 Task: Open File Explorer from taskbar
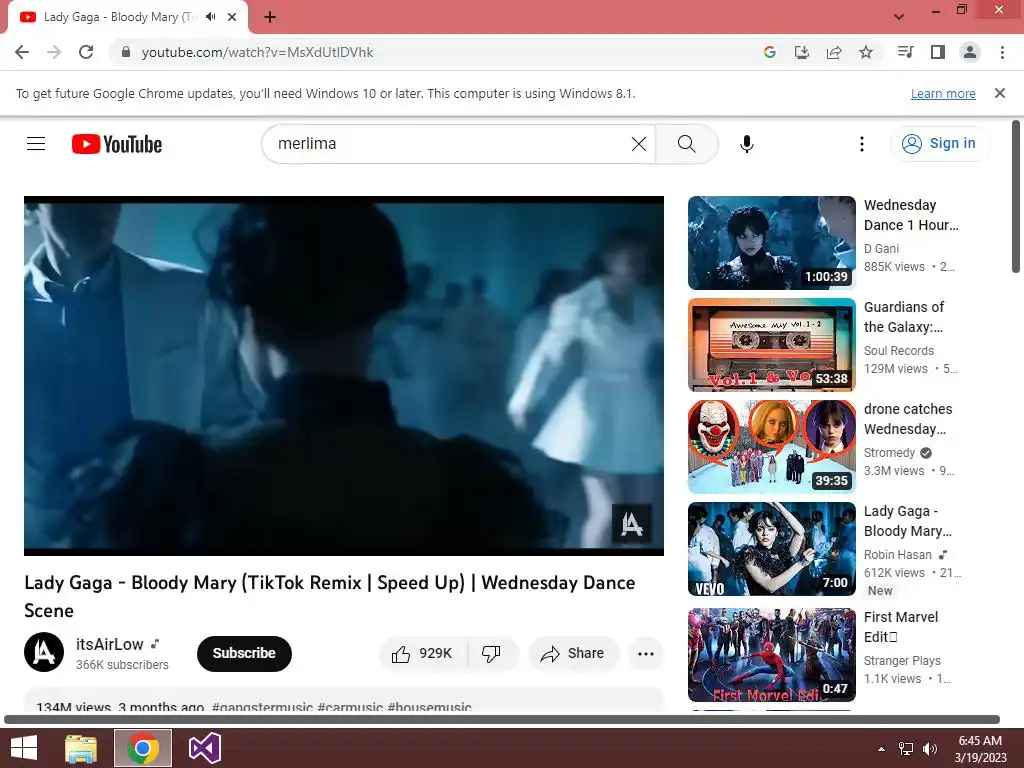81,748
